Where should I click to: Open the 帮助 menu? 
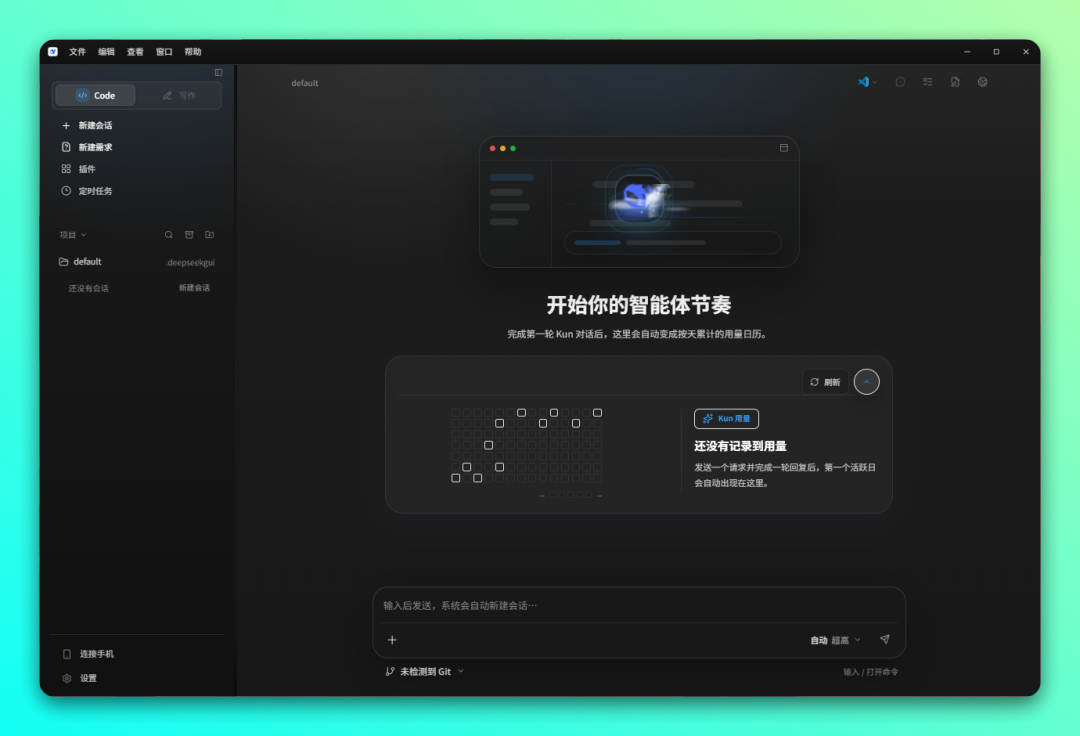pos(193,52)
